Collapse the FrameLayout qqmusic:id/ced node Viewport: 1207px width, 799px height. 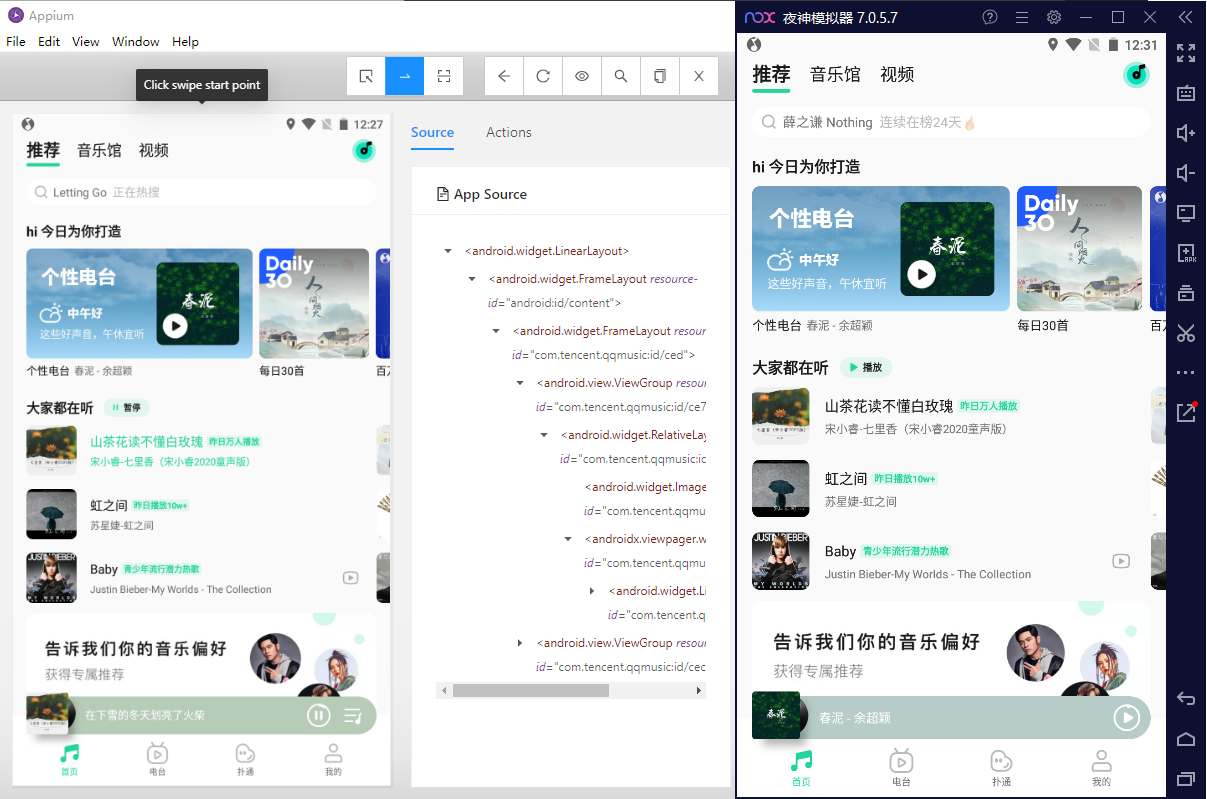click(x=496, y=331)
